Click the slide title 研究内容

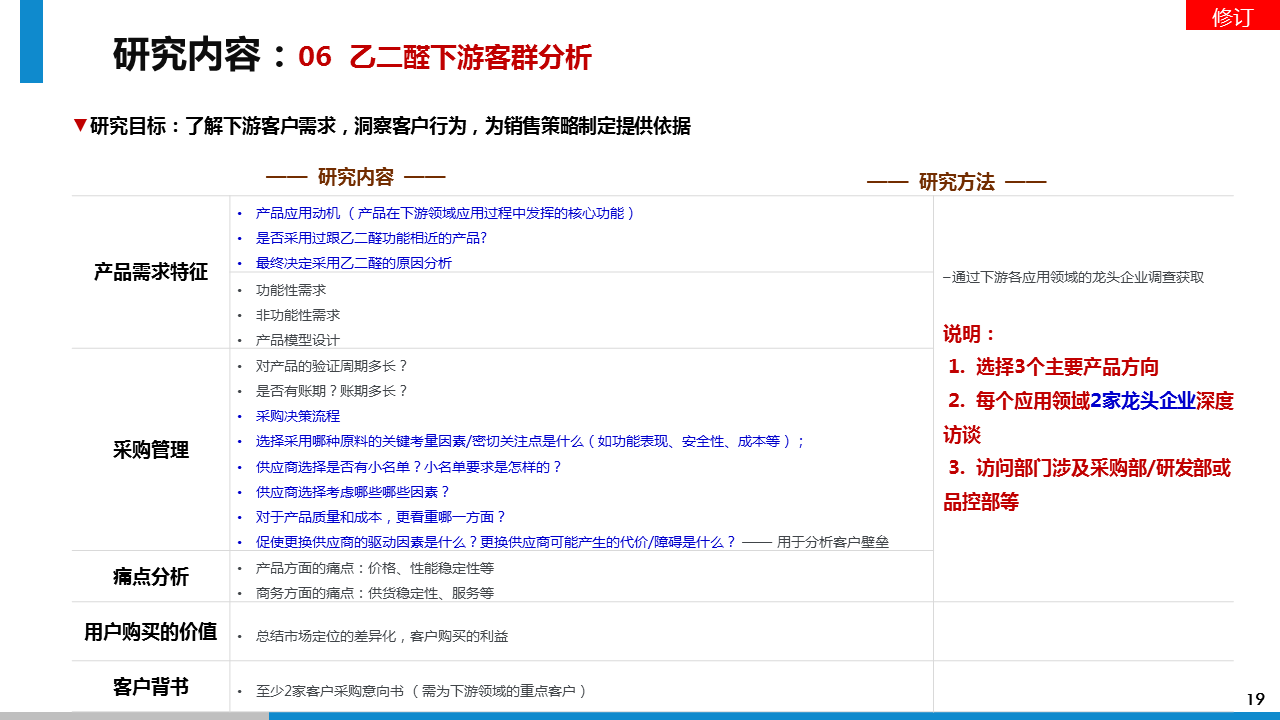click(200, 56)
